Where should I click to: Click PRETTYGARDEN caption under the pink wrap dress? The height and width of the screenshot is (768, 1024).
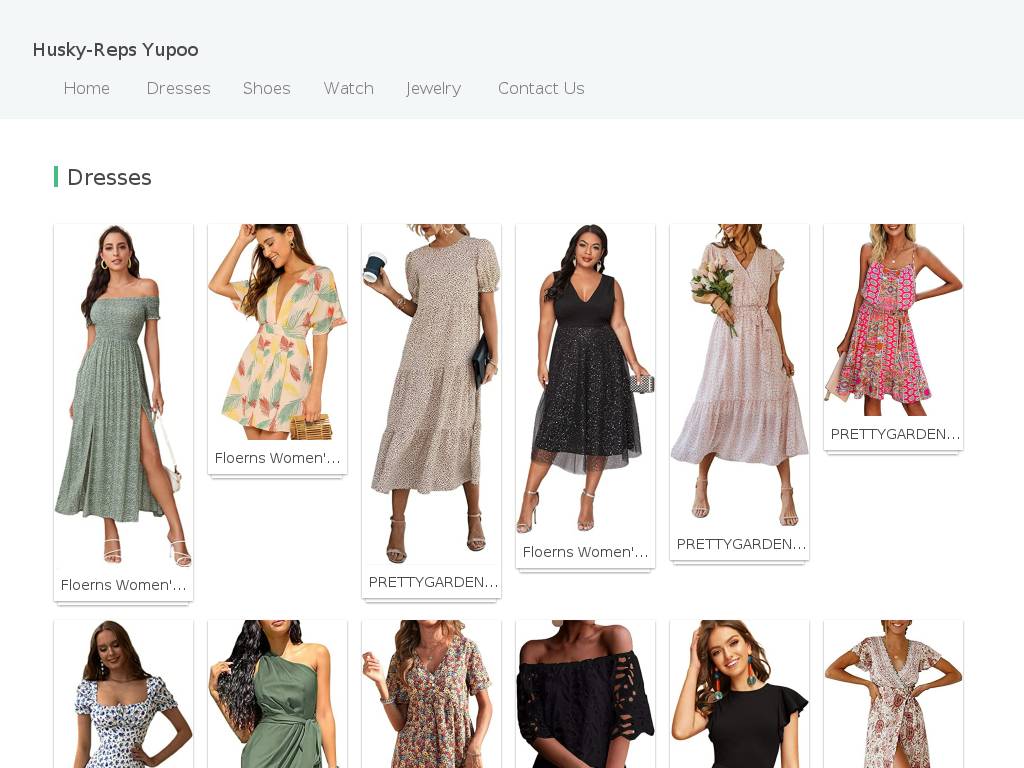(741, 545)
